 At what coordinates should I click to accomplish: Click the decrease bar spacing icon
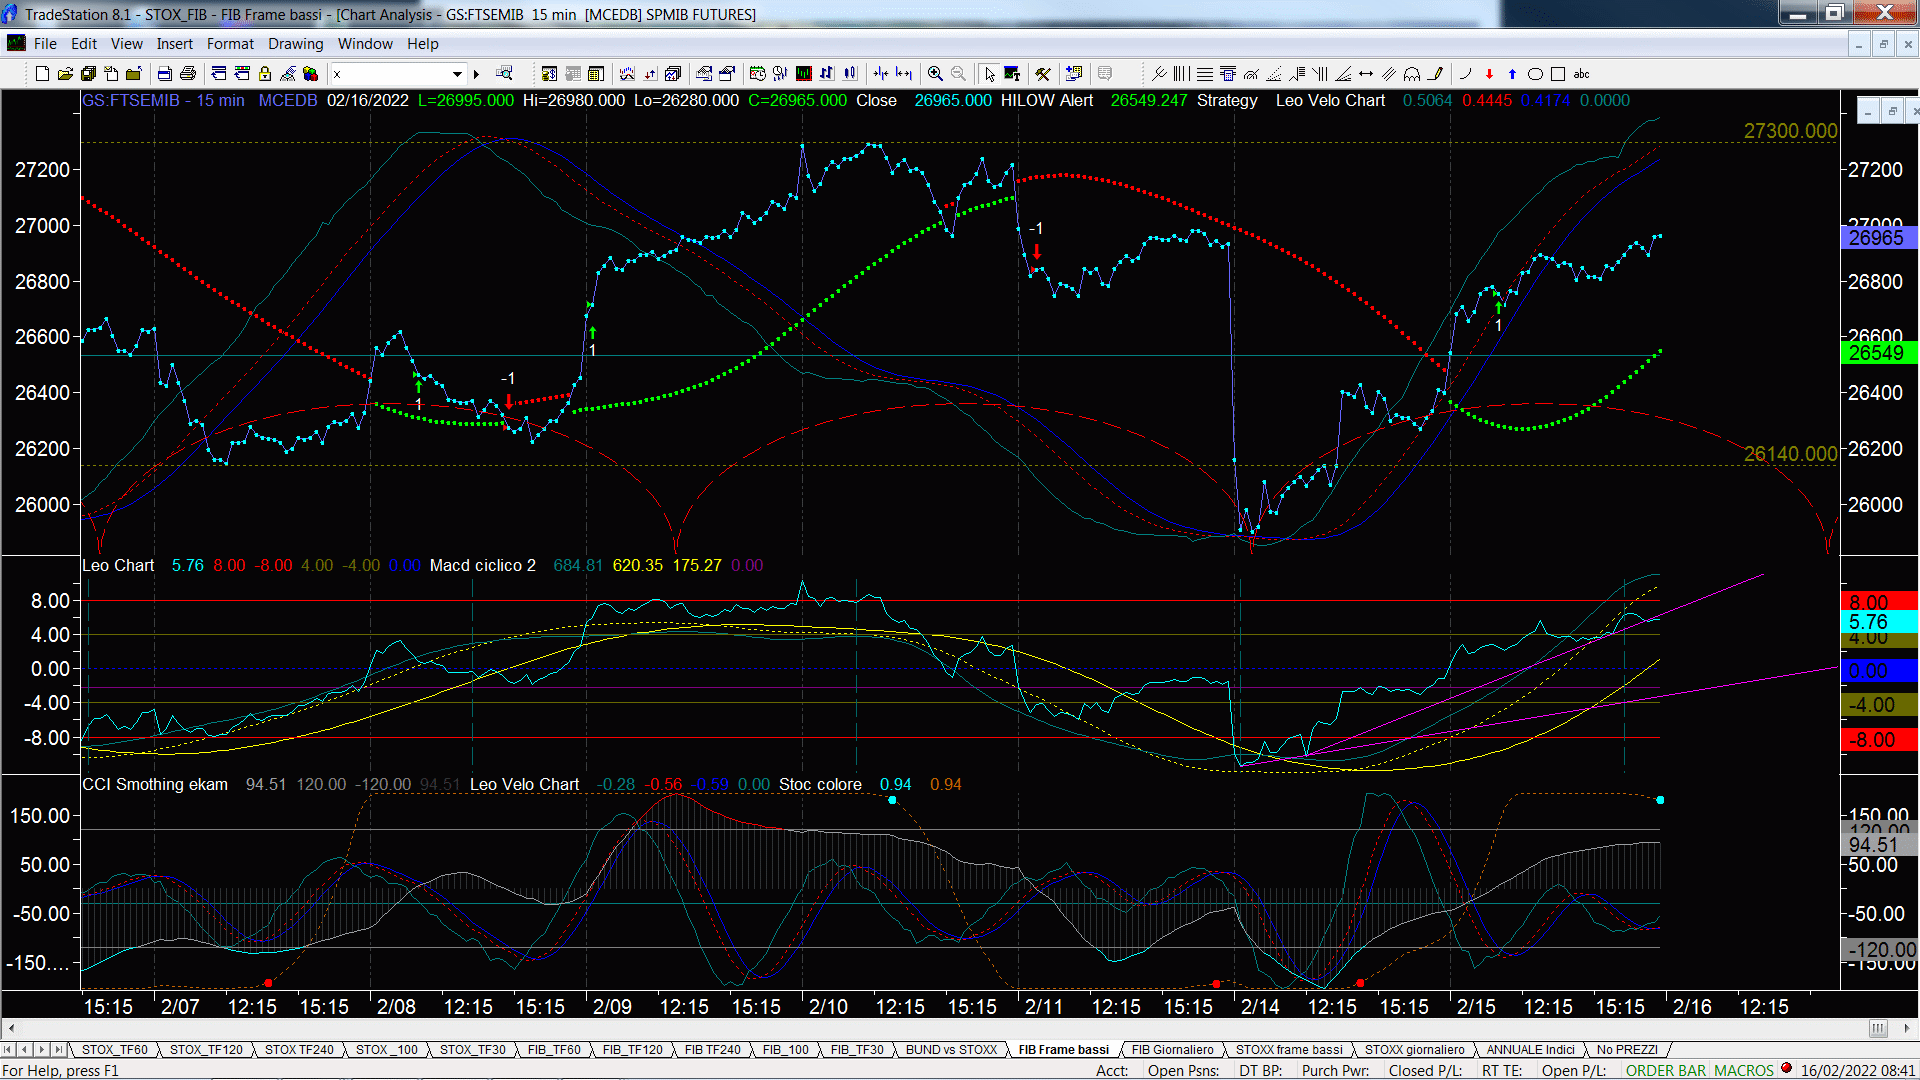click(880, 74)
